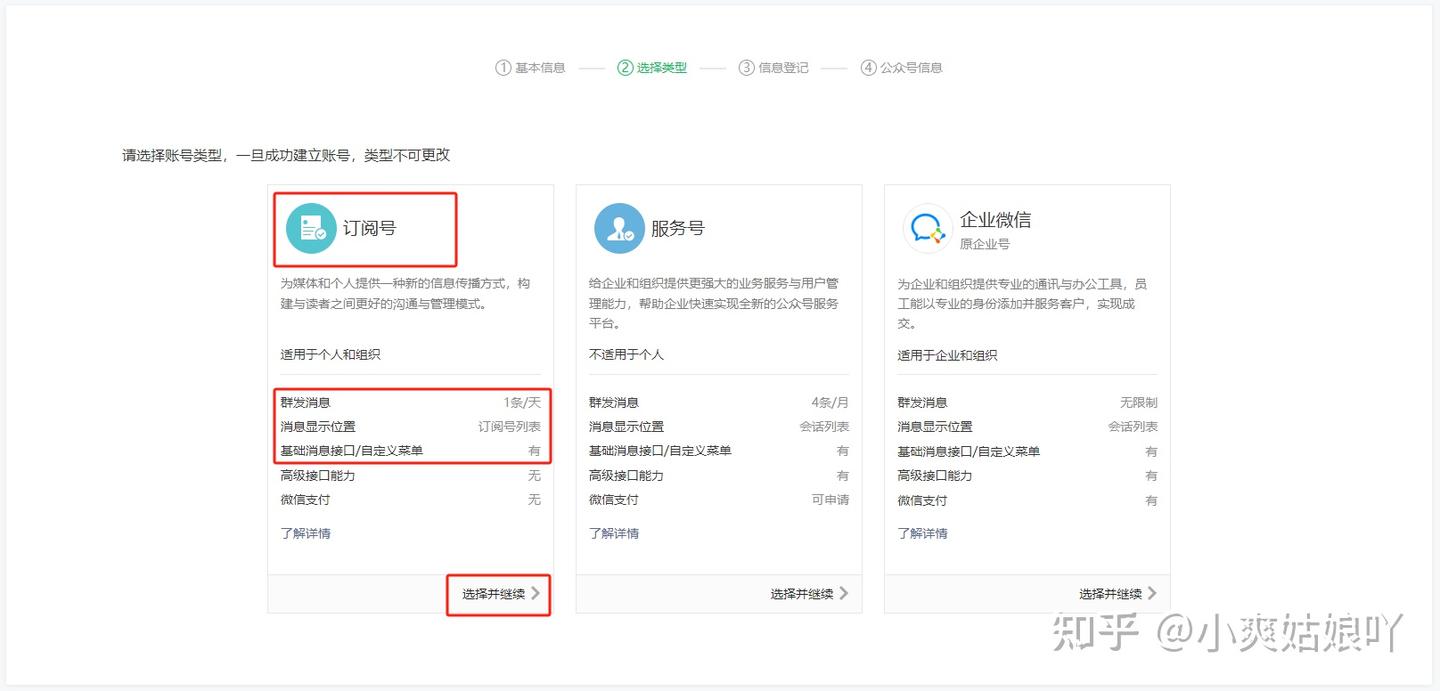This screenshot has height=691, width=1440.
Task: Click step circle 4 公众号信息
Action: pyautogui.click(x=868, y=68)
